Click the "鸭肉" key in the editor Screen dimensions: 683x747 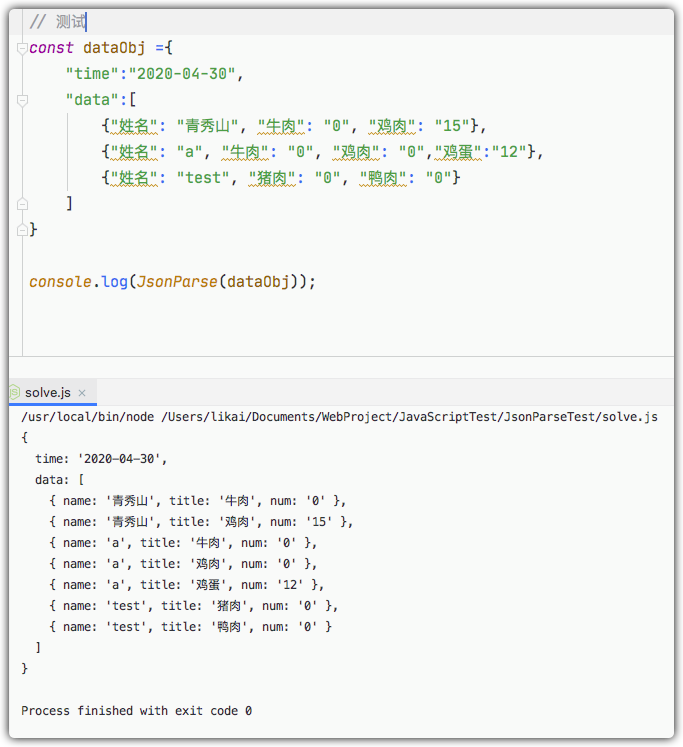(383, 178)
